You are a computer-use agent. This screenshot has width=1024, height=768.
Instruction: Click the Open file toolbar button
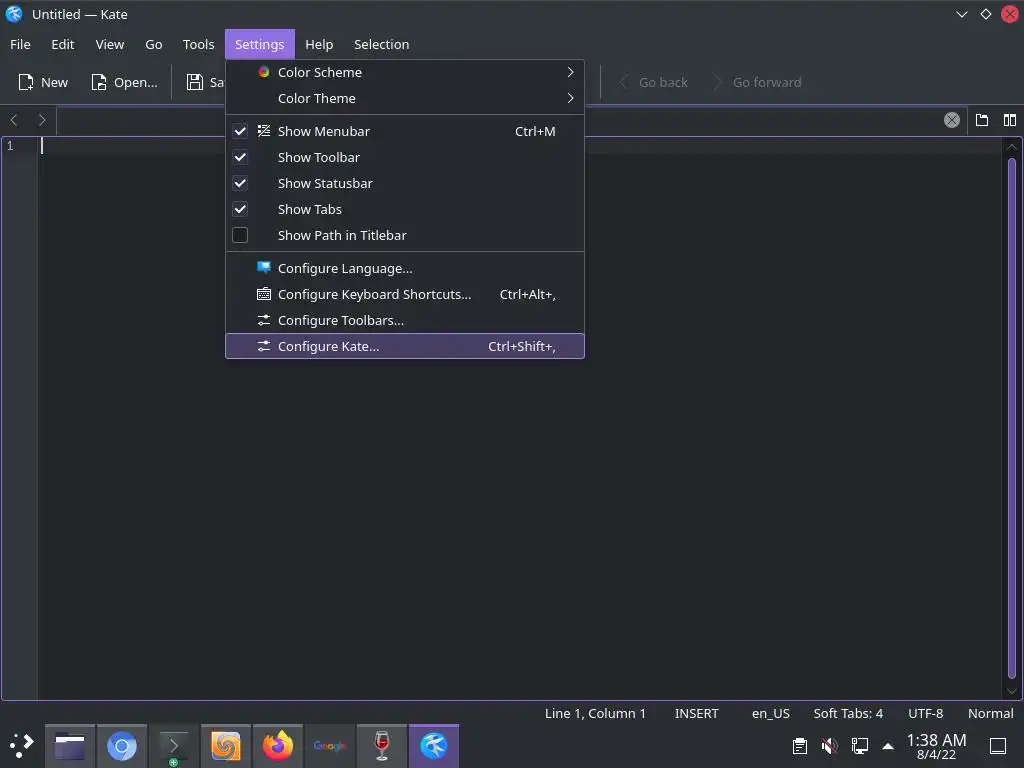(x=124, y=82)
